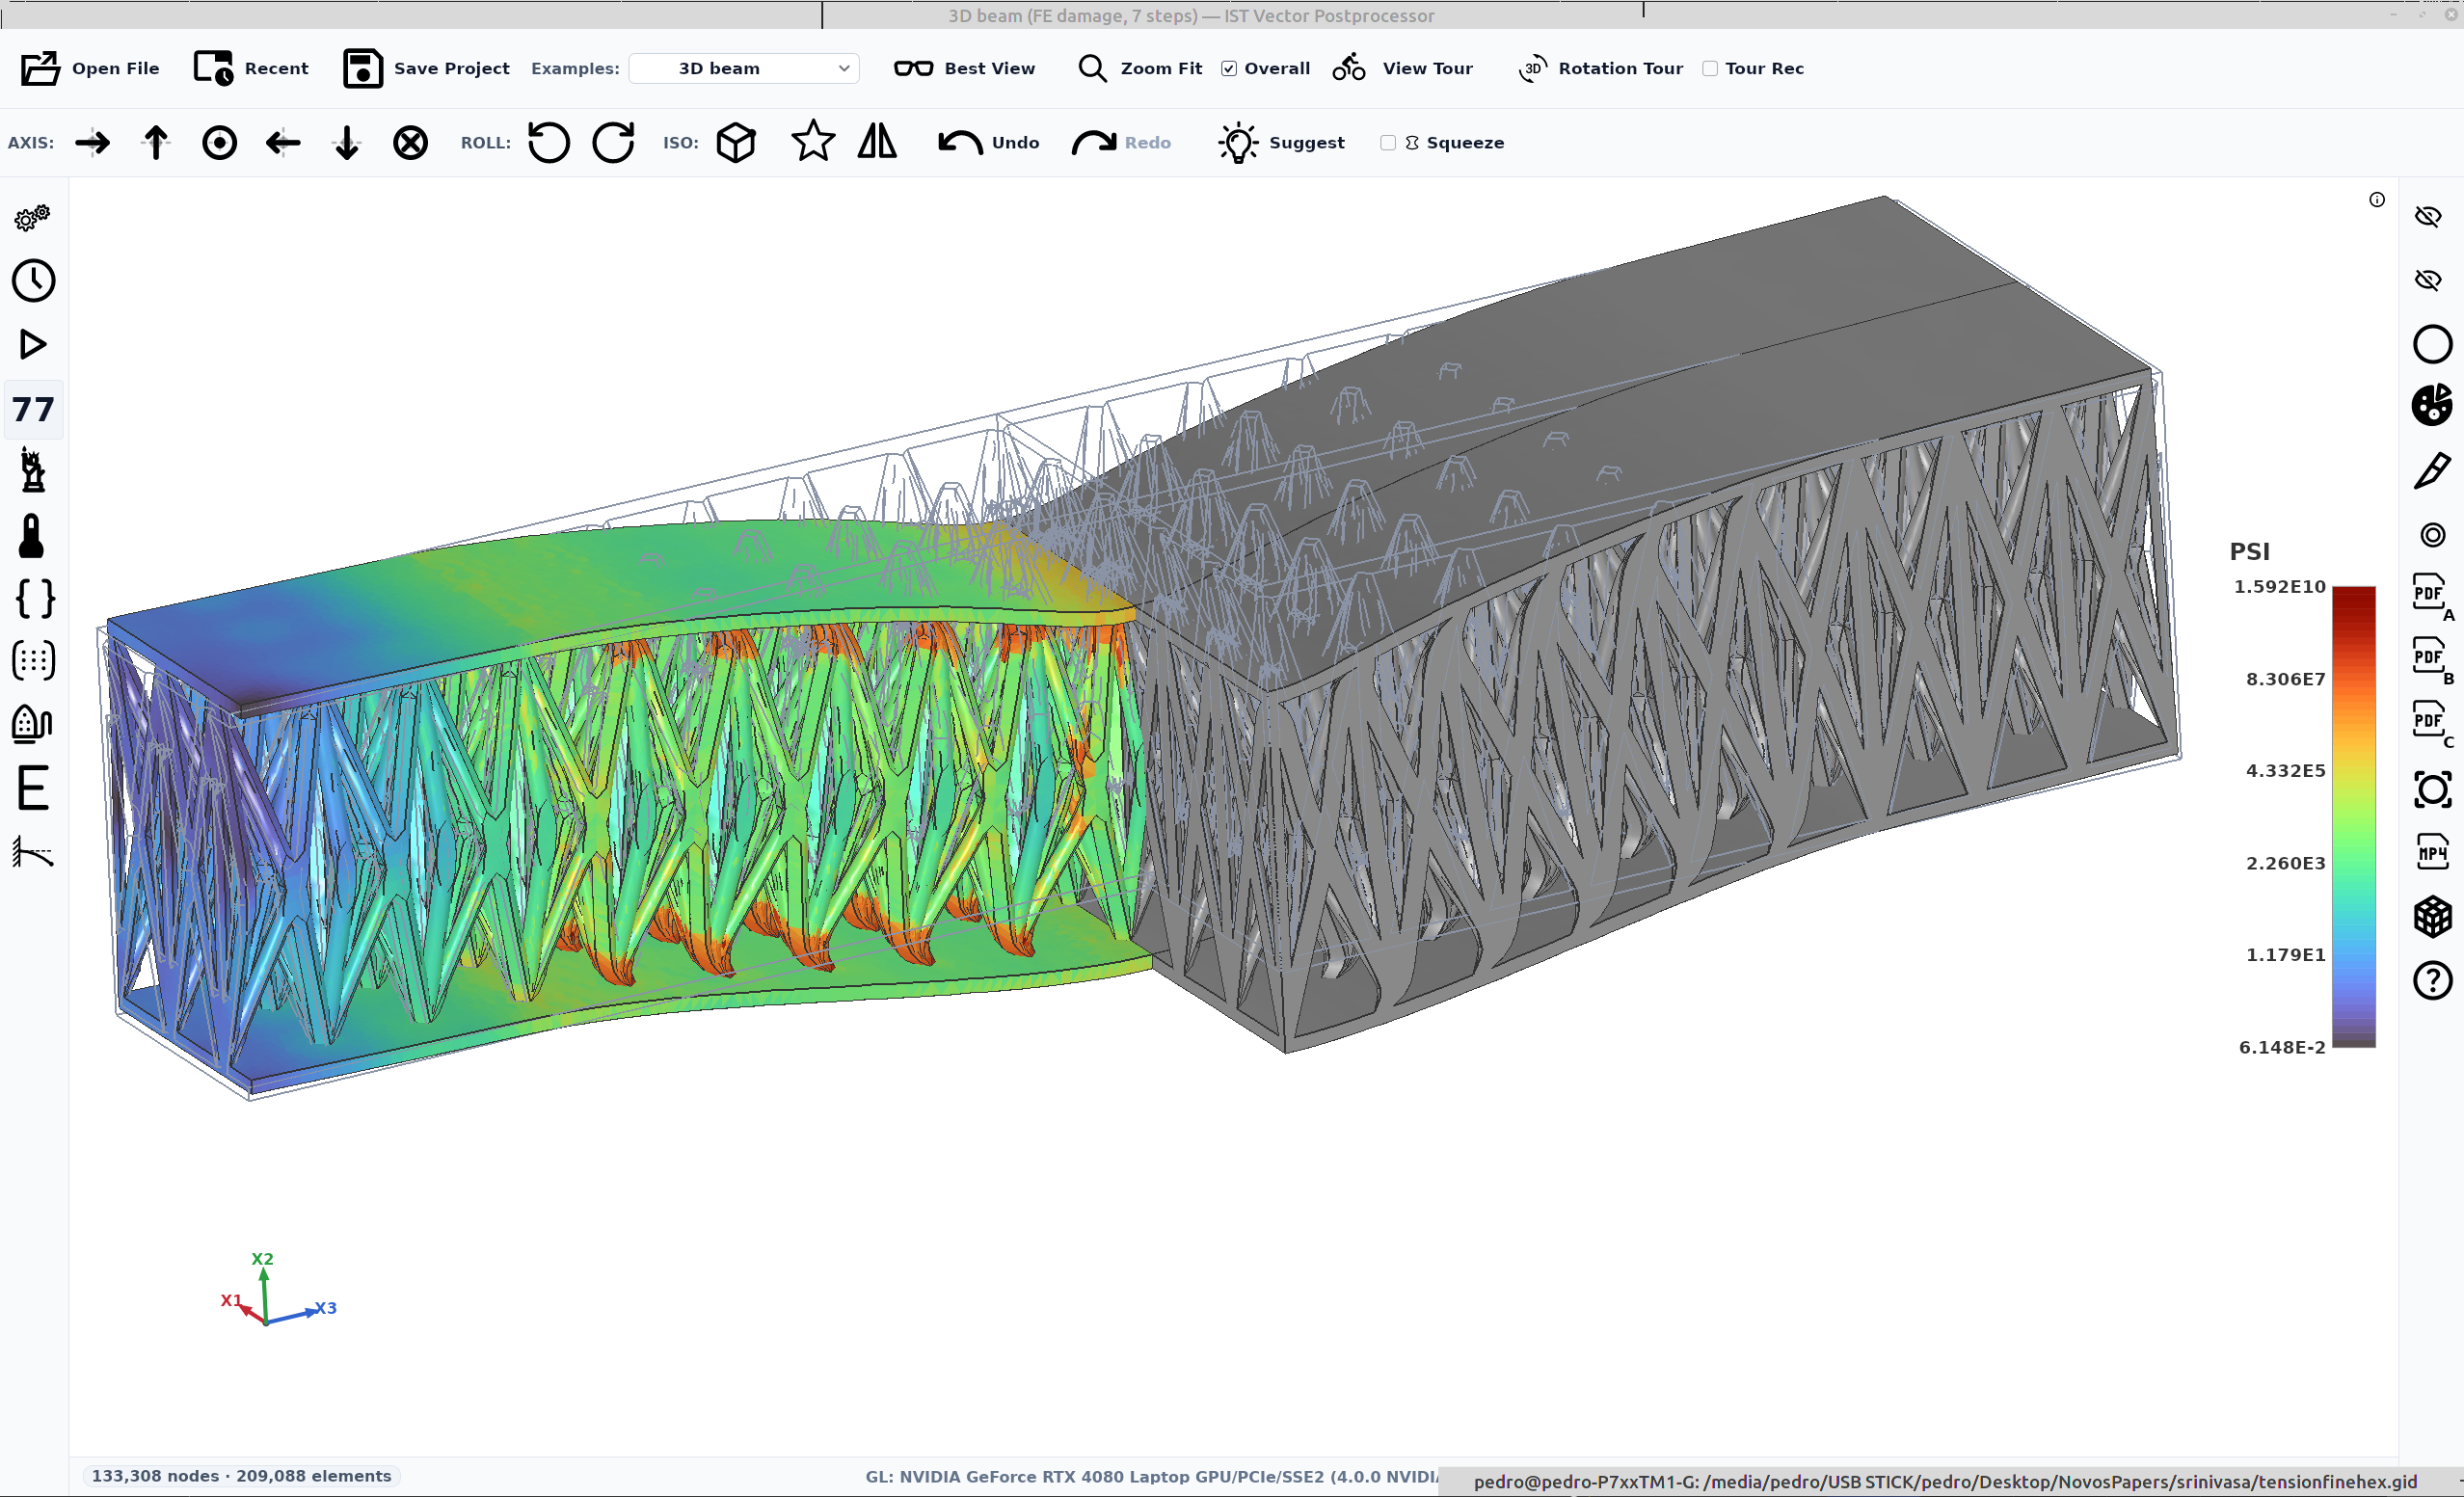Click the PSI color legend bar
The width and height of the screenshot is (2464, 1497).
[2354, 817]
